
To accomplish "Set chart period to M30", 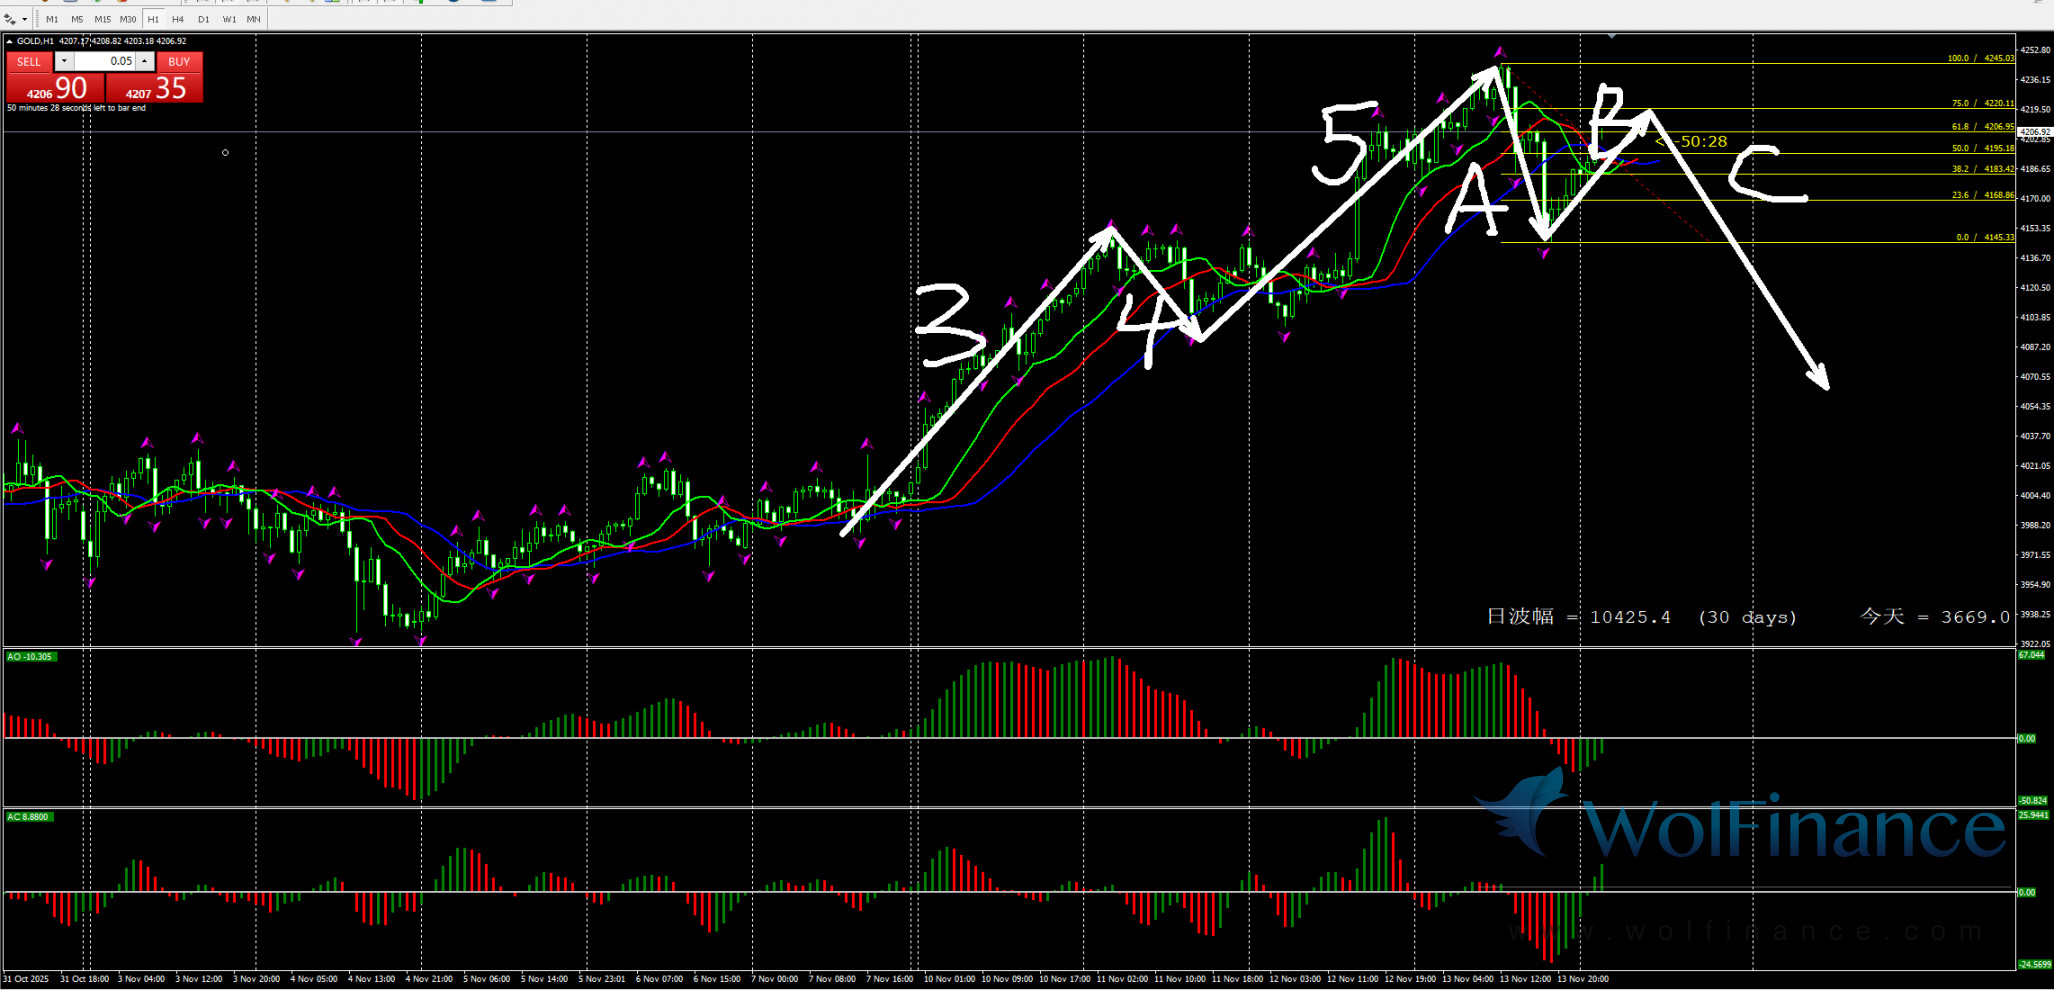I will tap(128, 19).
